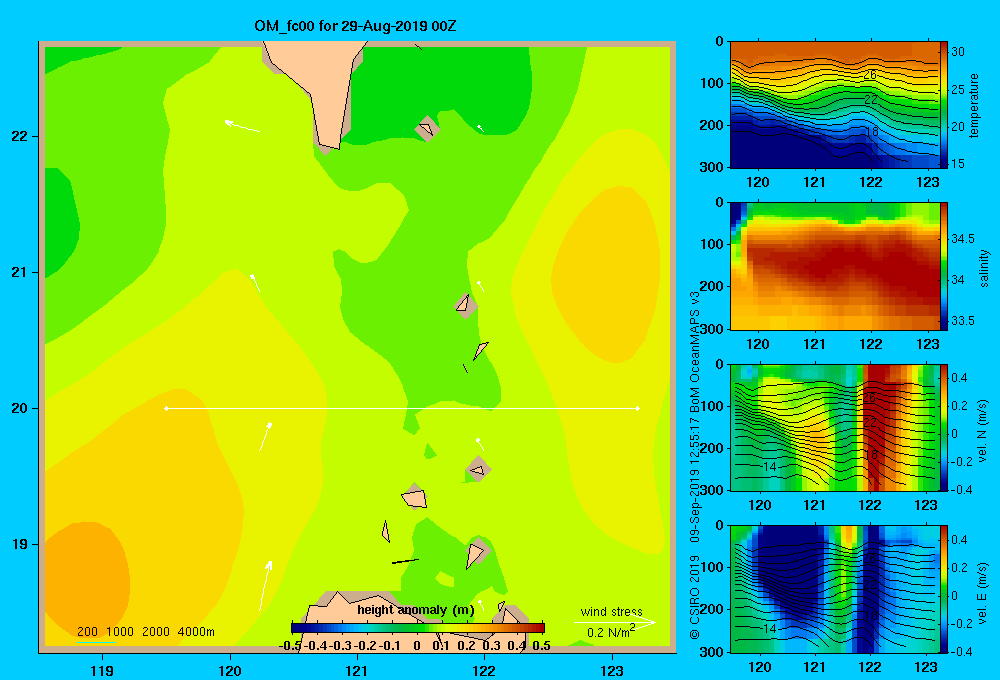The image size is (1000, 680).
Task: Click the '14' contour label in the vel. E panel
Action: (770, 628)
